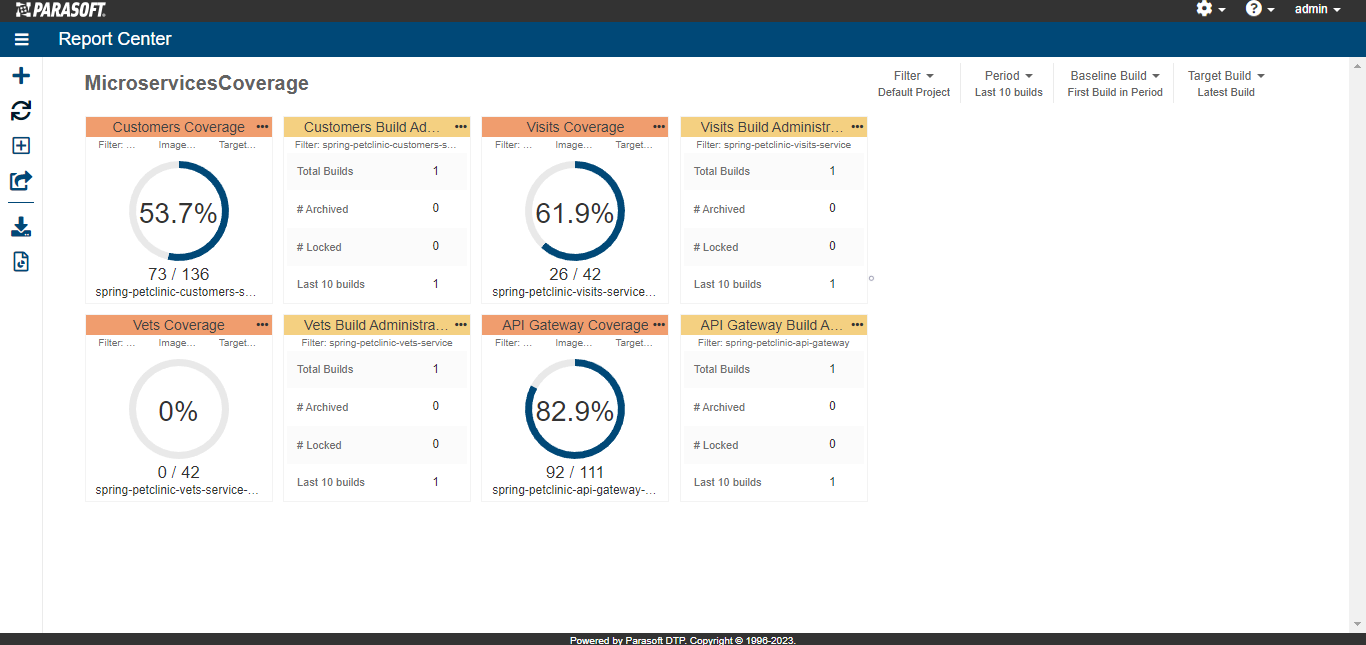
Task: Click the Add Dashboard plus icon
Action: tap(21, 76)
